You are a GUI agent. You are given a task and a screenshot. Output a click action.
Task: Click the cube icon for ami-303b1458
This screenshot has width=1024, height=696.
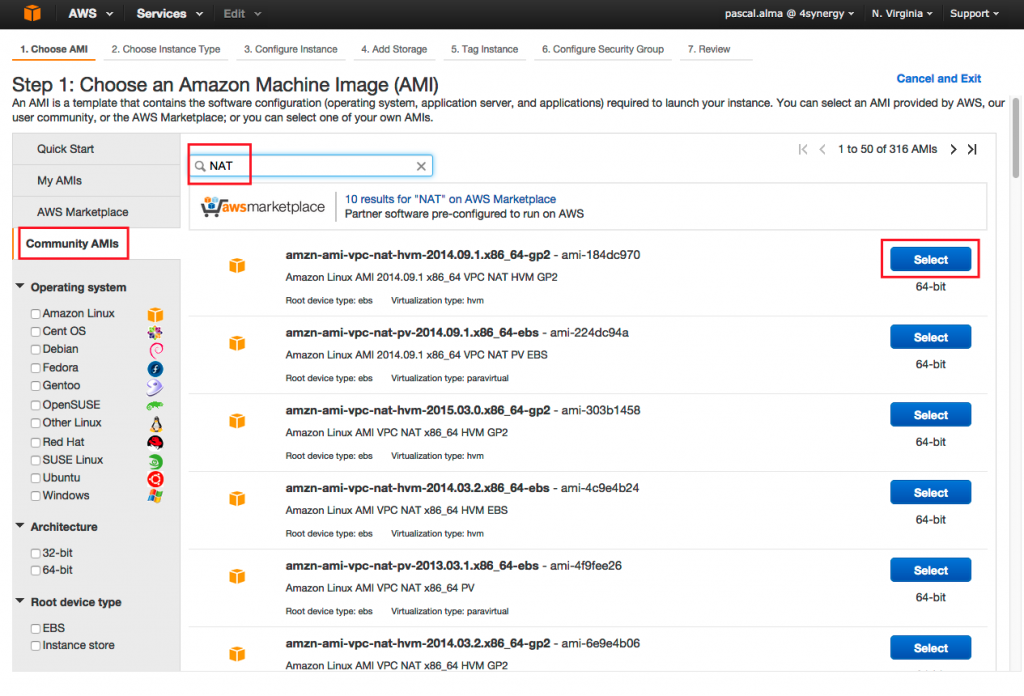click(x=237, y=421)
